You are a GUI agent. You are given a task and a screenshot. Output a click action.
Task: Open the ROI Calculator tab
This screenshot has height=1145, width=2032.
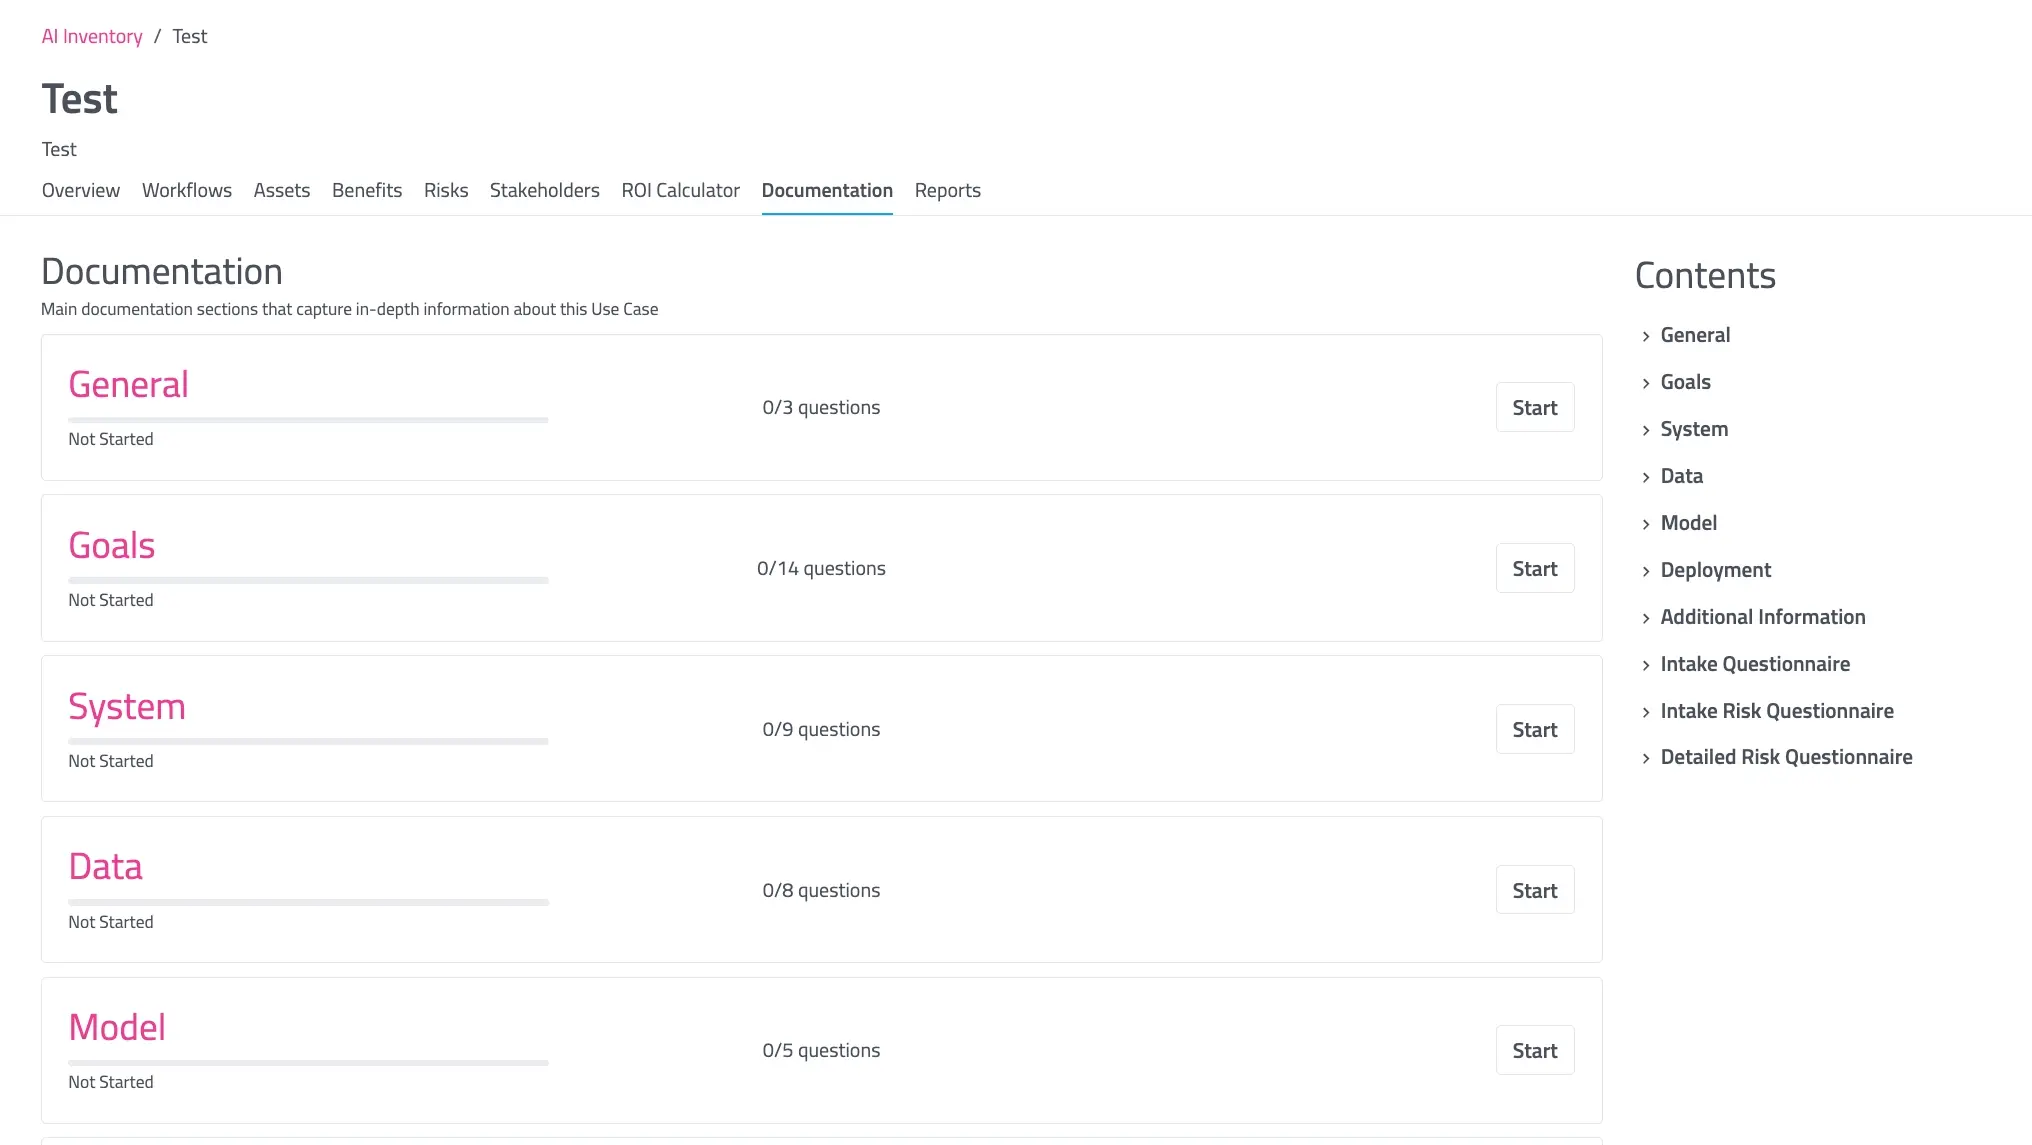(x=681, y=190)
